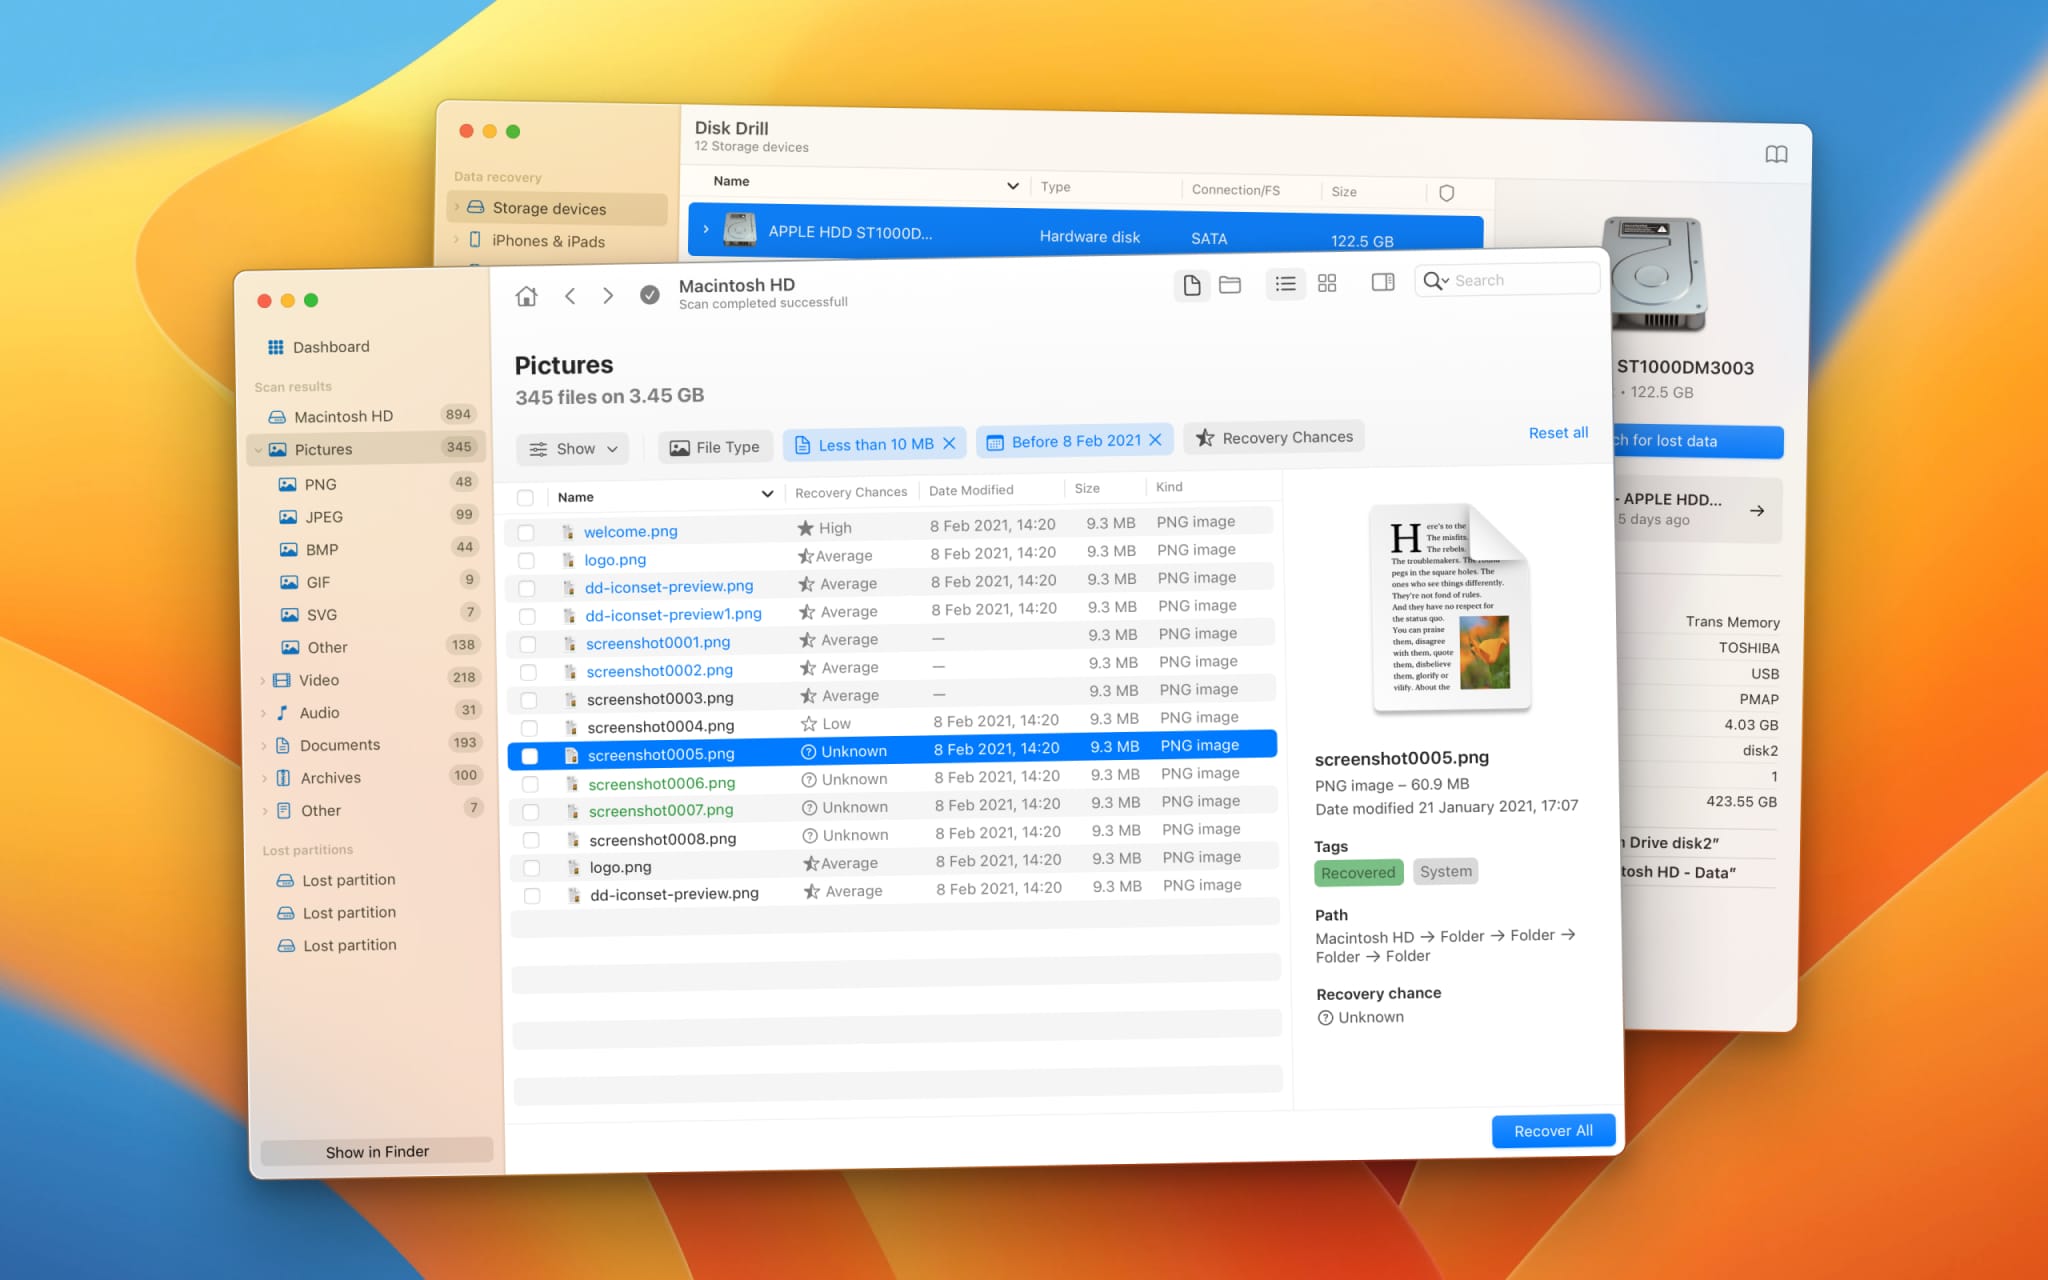Select the list view icon
The image size is (2048, 1280).
pyautogui.click(x=1286, y=284)
